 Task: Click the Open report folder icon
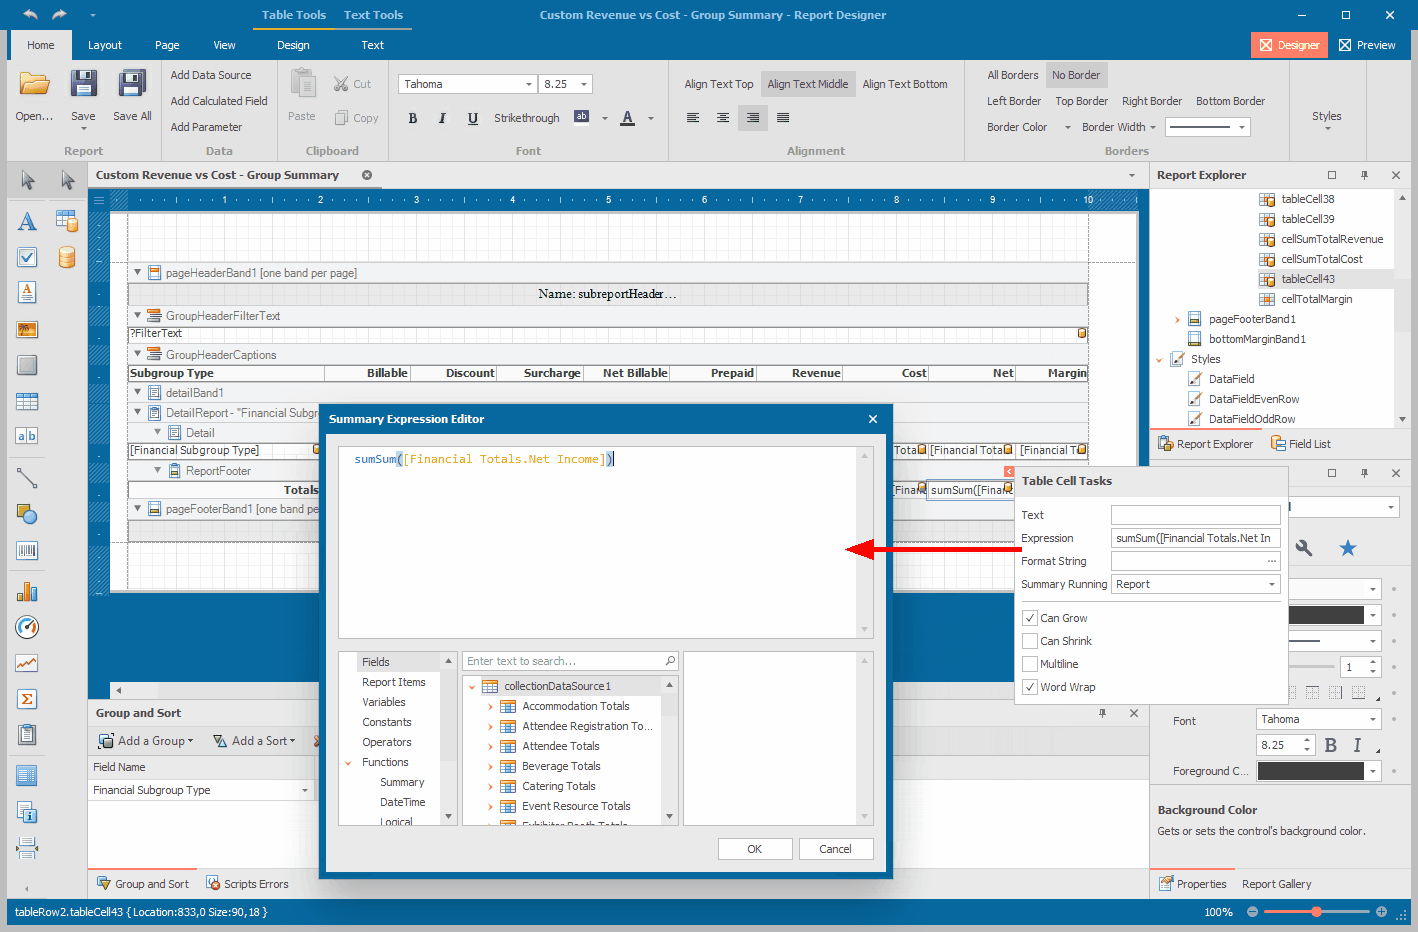[x=34, y=84]
